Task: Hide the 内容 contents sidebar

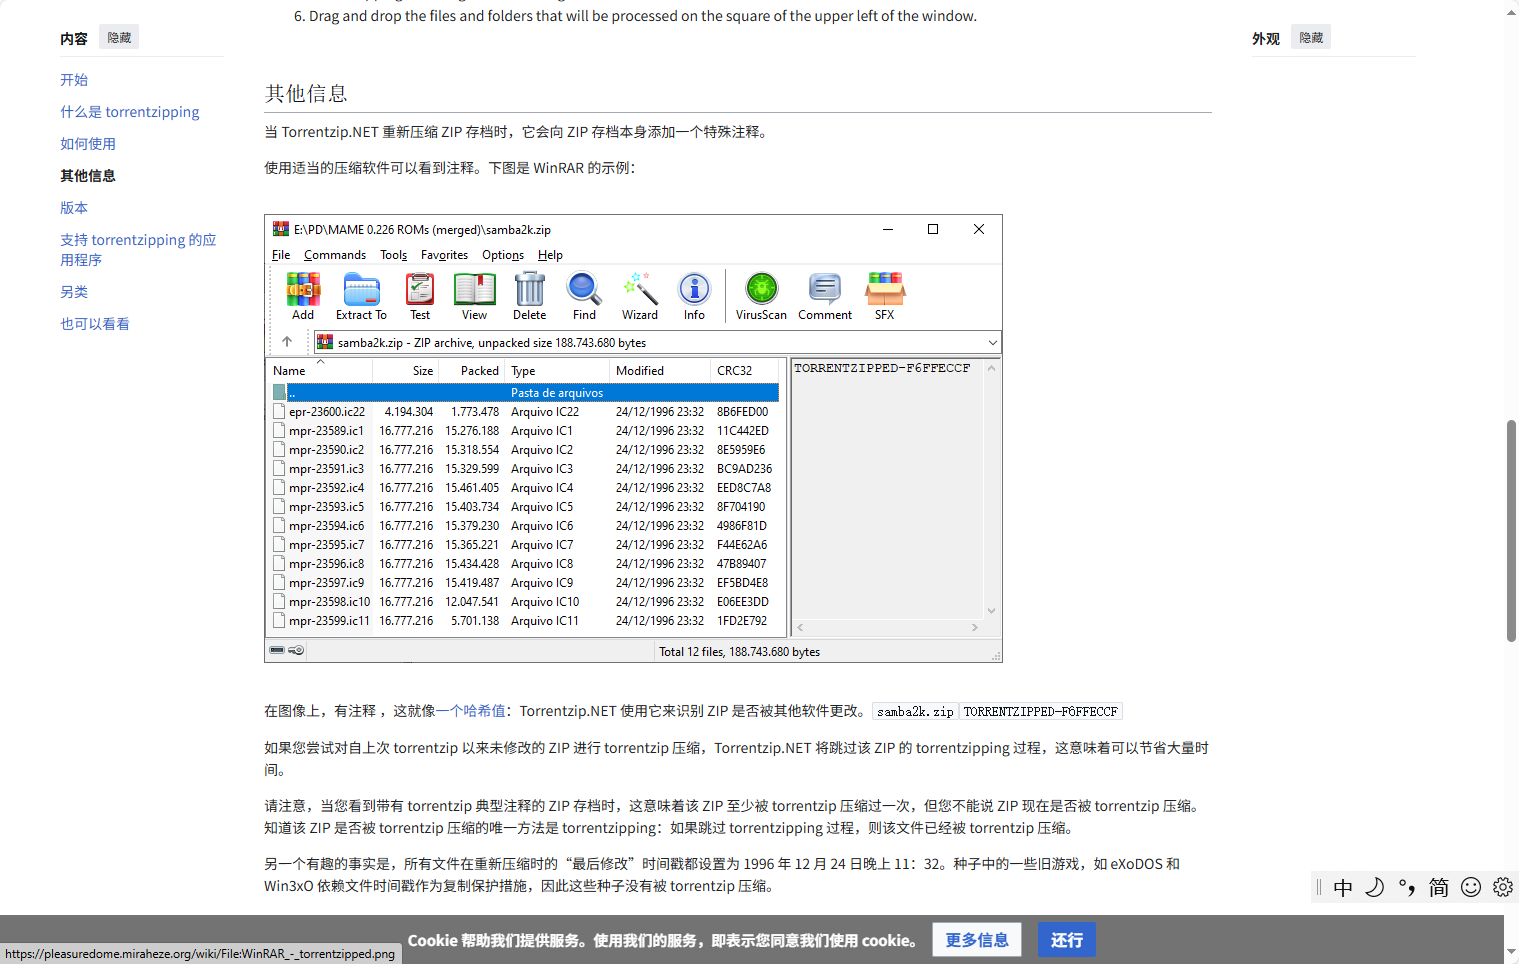Action: coord(119,38)
